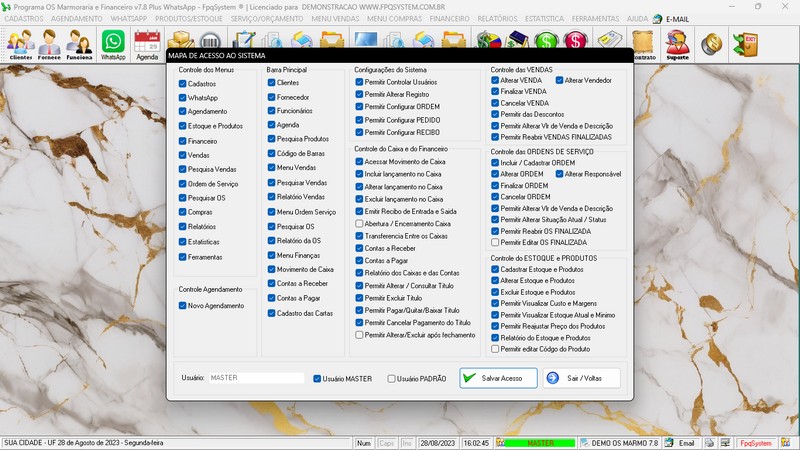This screenshot has width=800, height=450.
Task: Uncheck the Código de Barras checkbox
Action: pyautogui.click(x=271, y=153)
